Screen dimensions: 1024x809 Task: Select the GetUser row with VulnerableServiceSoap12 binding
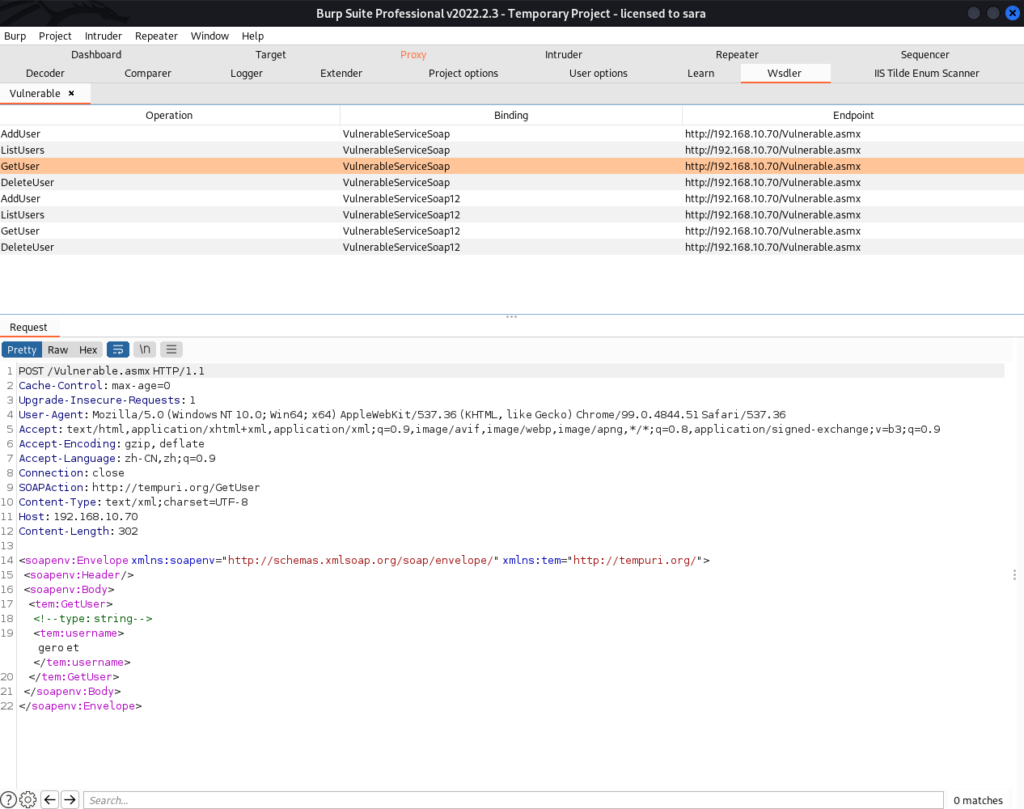[x=512, y=231]
